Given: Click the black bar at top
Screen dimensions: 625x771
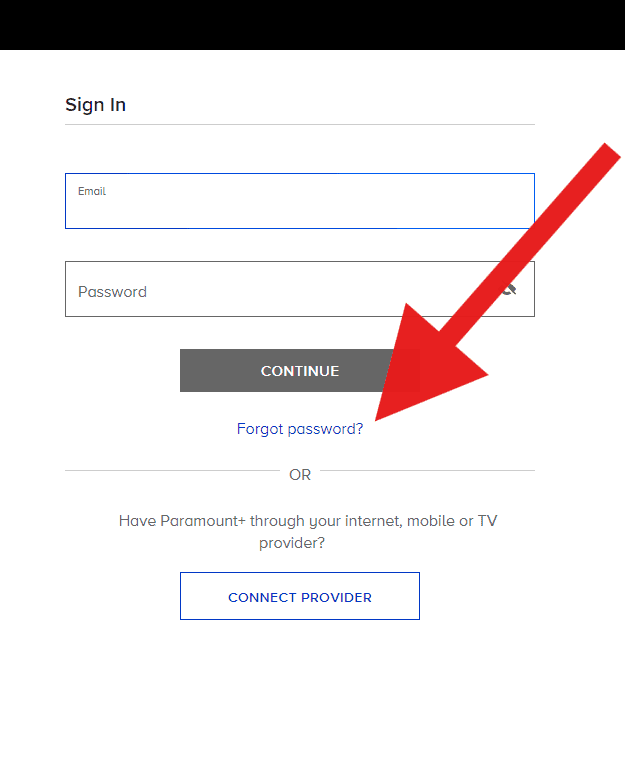Looking at the screenshot, I should tap(312, 24).
